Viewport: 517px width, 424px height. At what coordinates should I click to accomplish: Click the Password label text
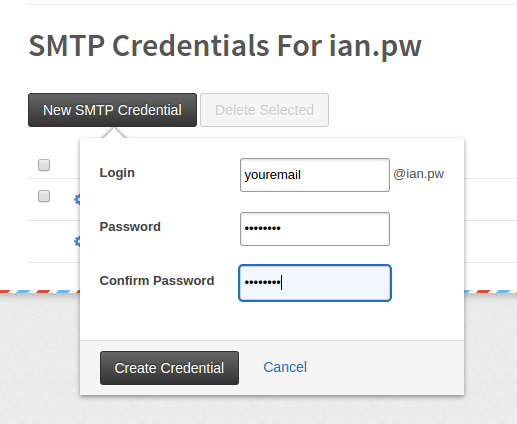point(130,227)
